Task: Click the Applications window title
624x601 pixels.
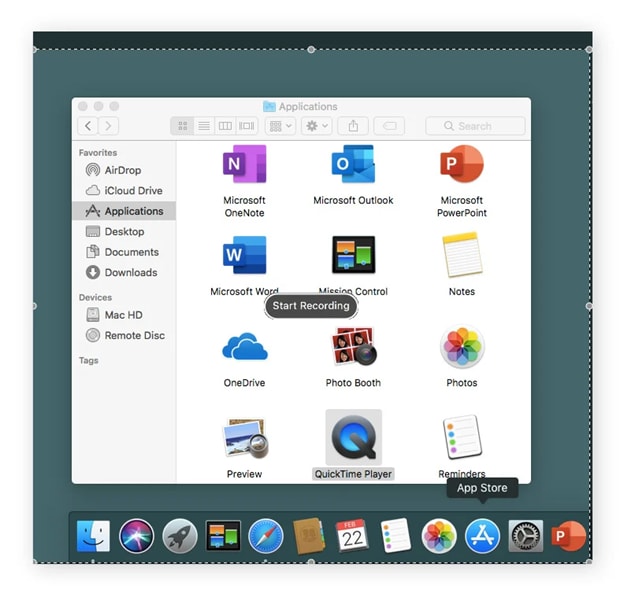Action: click(308, 107)
